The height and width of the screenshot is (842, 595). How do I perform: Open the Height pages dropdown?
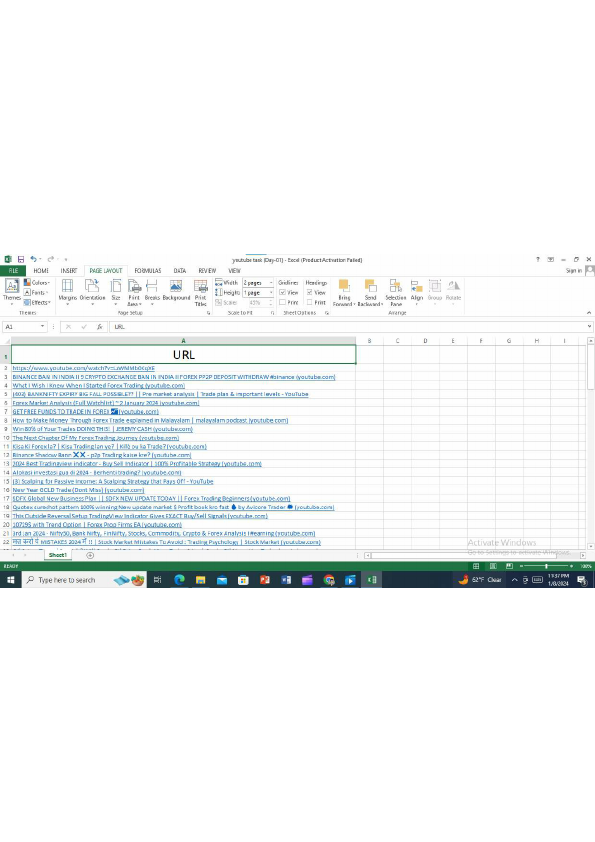pos(271,293)
